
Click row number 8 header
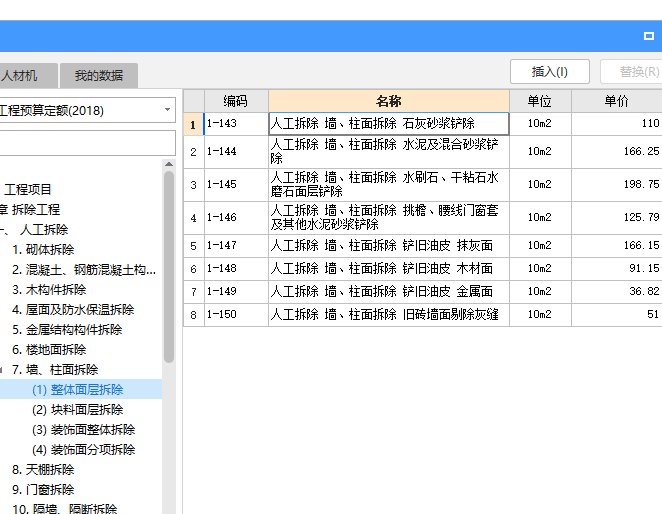193,315
